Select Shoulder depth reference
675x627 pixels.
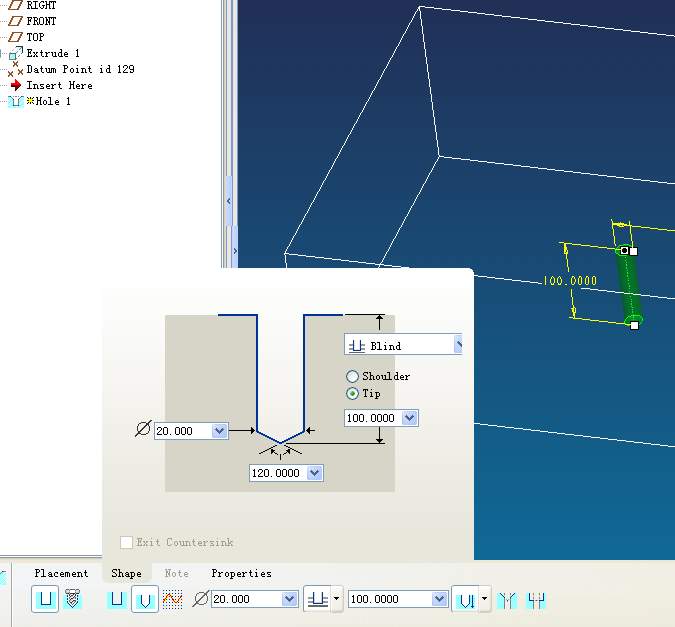point(352,376)
